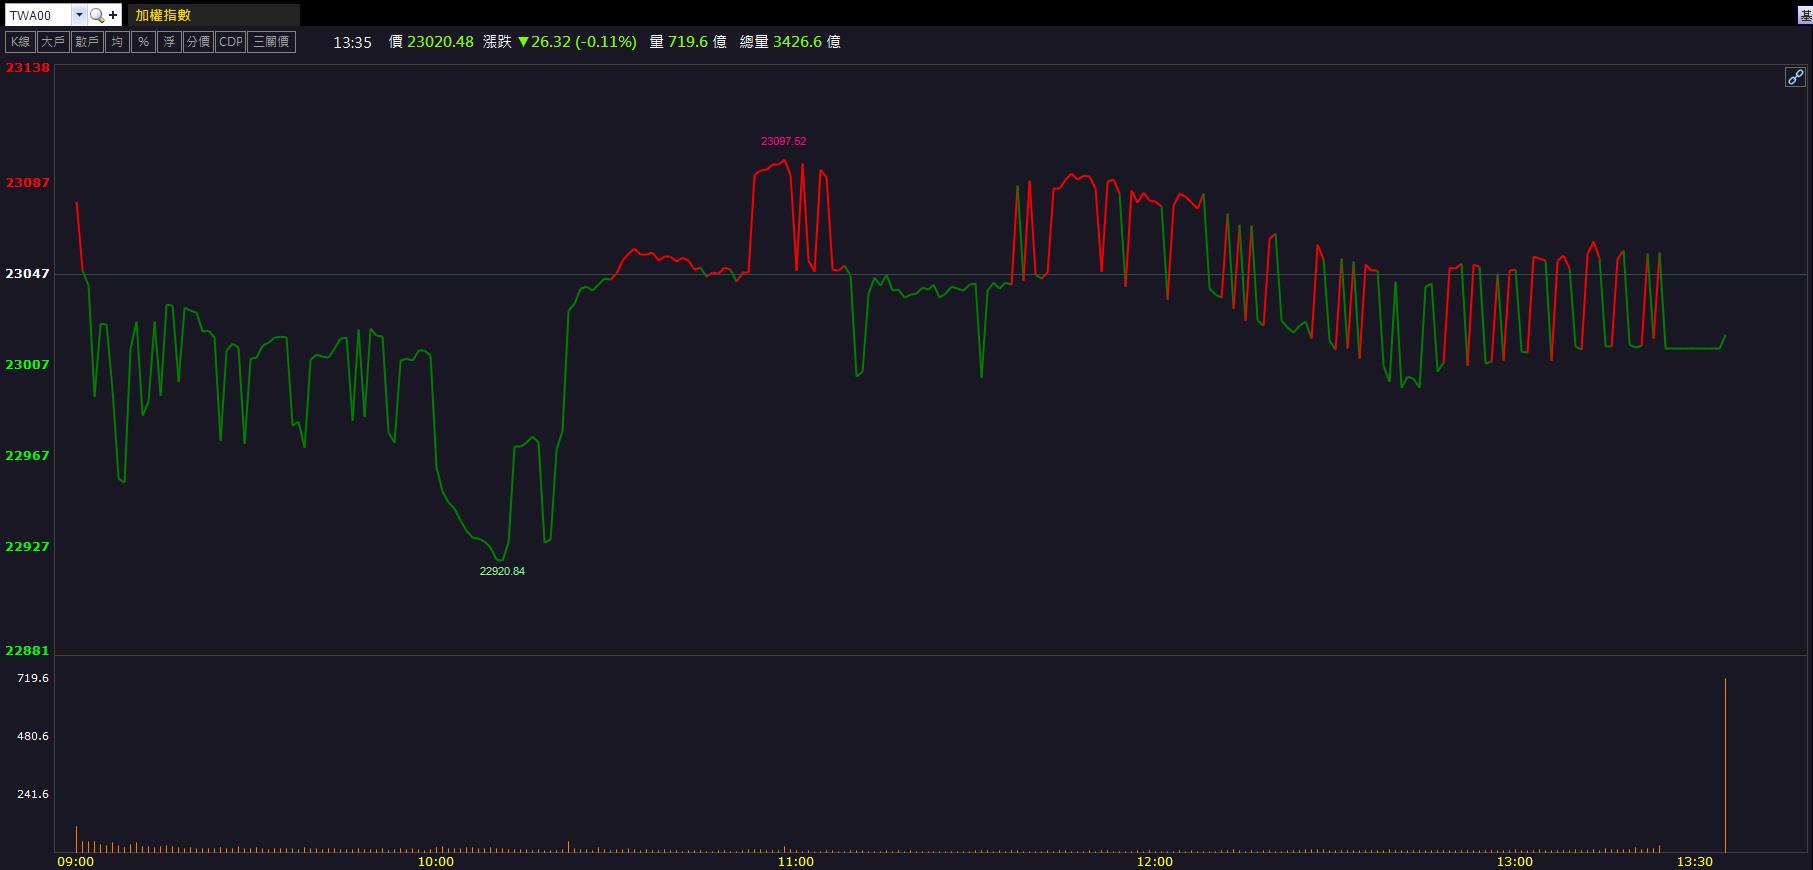The image size is (1813, 870).
Task: Click the 23020.48 current price value
Action: click(440, 42)
